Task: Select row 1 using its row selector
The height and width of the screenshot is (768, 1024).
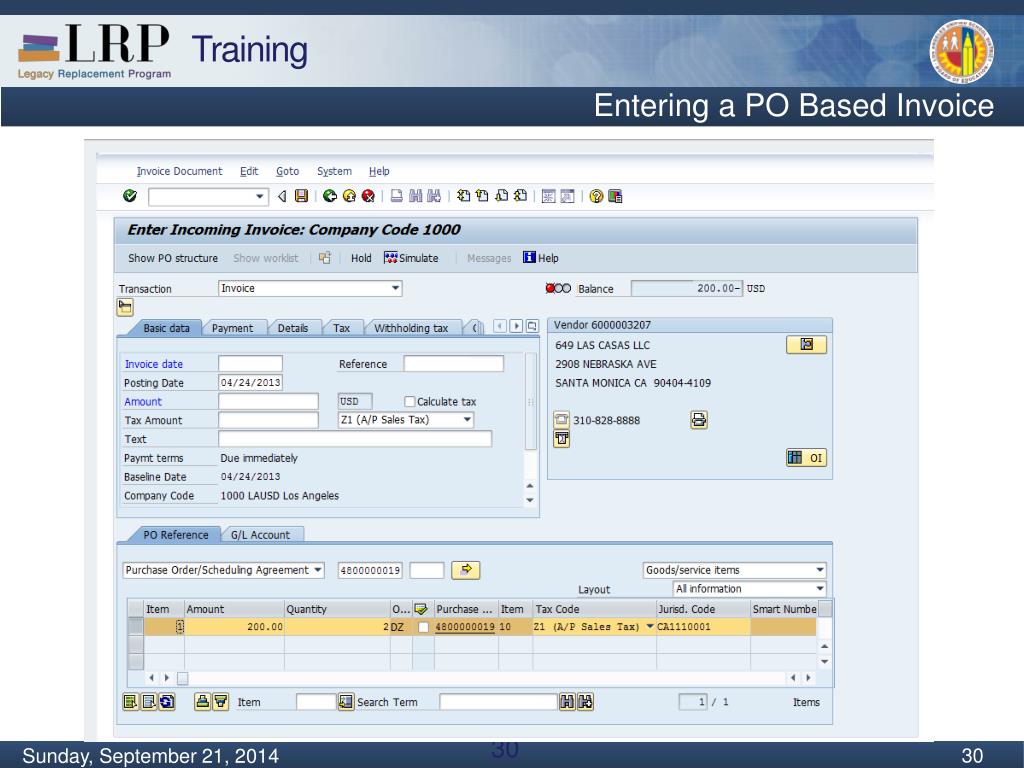Action: point(136,627)
